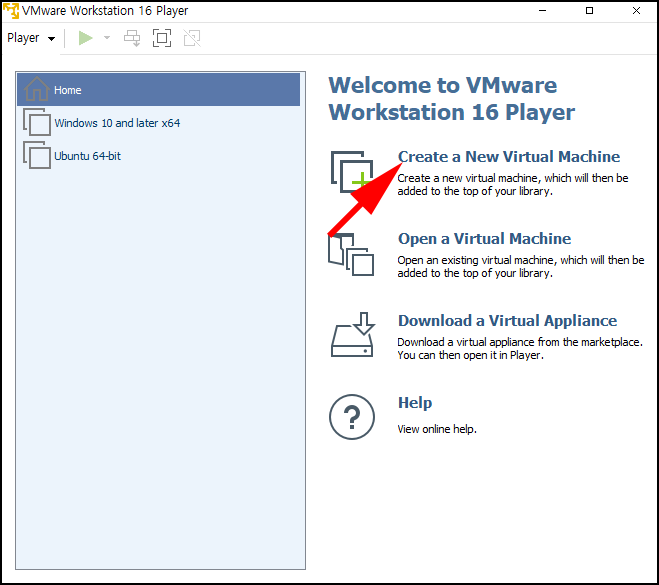Select Ubuntu 64-bit virtual machine
659x585 pixels.
pos(158,156)
